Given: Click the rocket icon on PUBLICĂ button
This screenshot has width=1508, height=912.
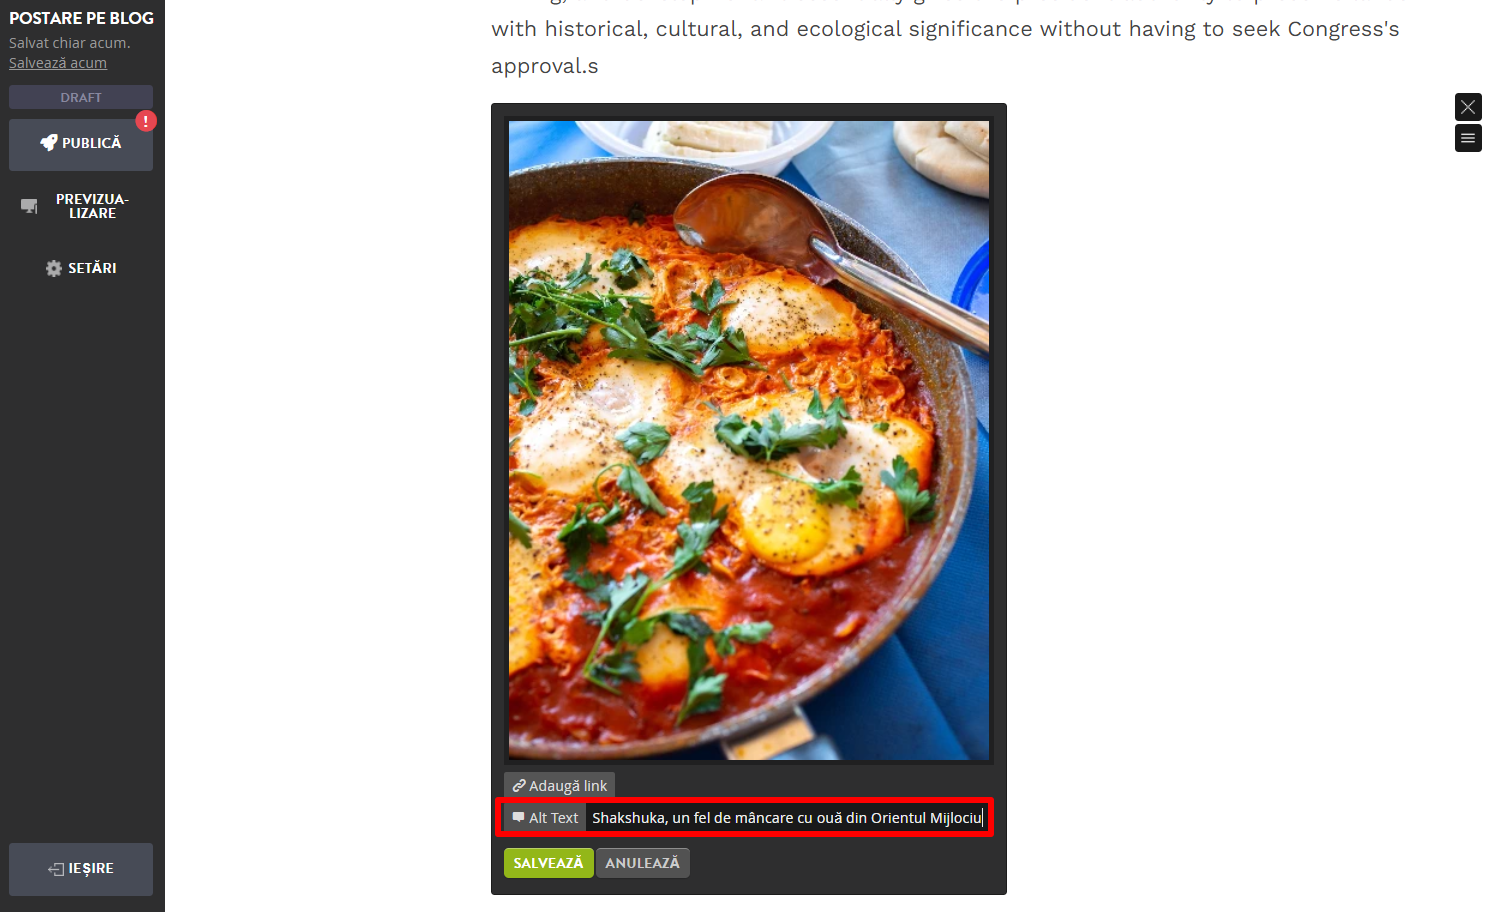Looking at the screenshot, I should tap(48, 143).
